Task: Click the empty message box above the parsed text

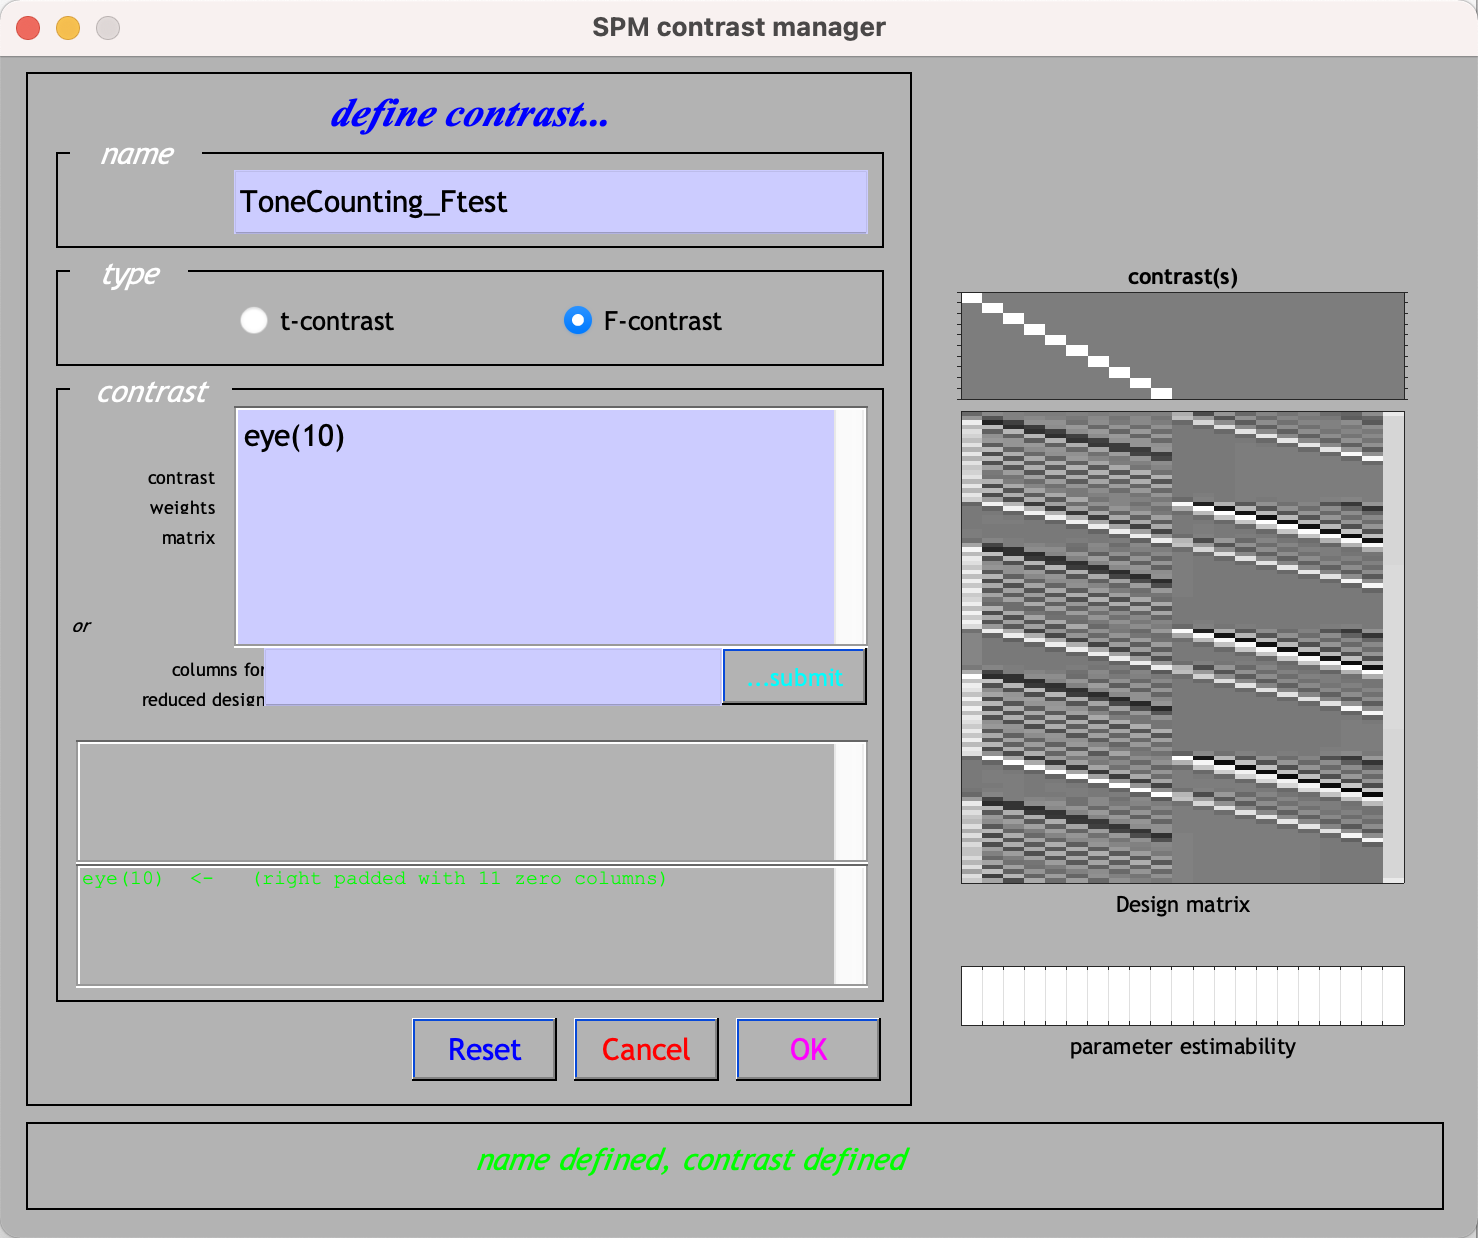Action: (457, 801)
